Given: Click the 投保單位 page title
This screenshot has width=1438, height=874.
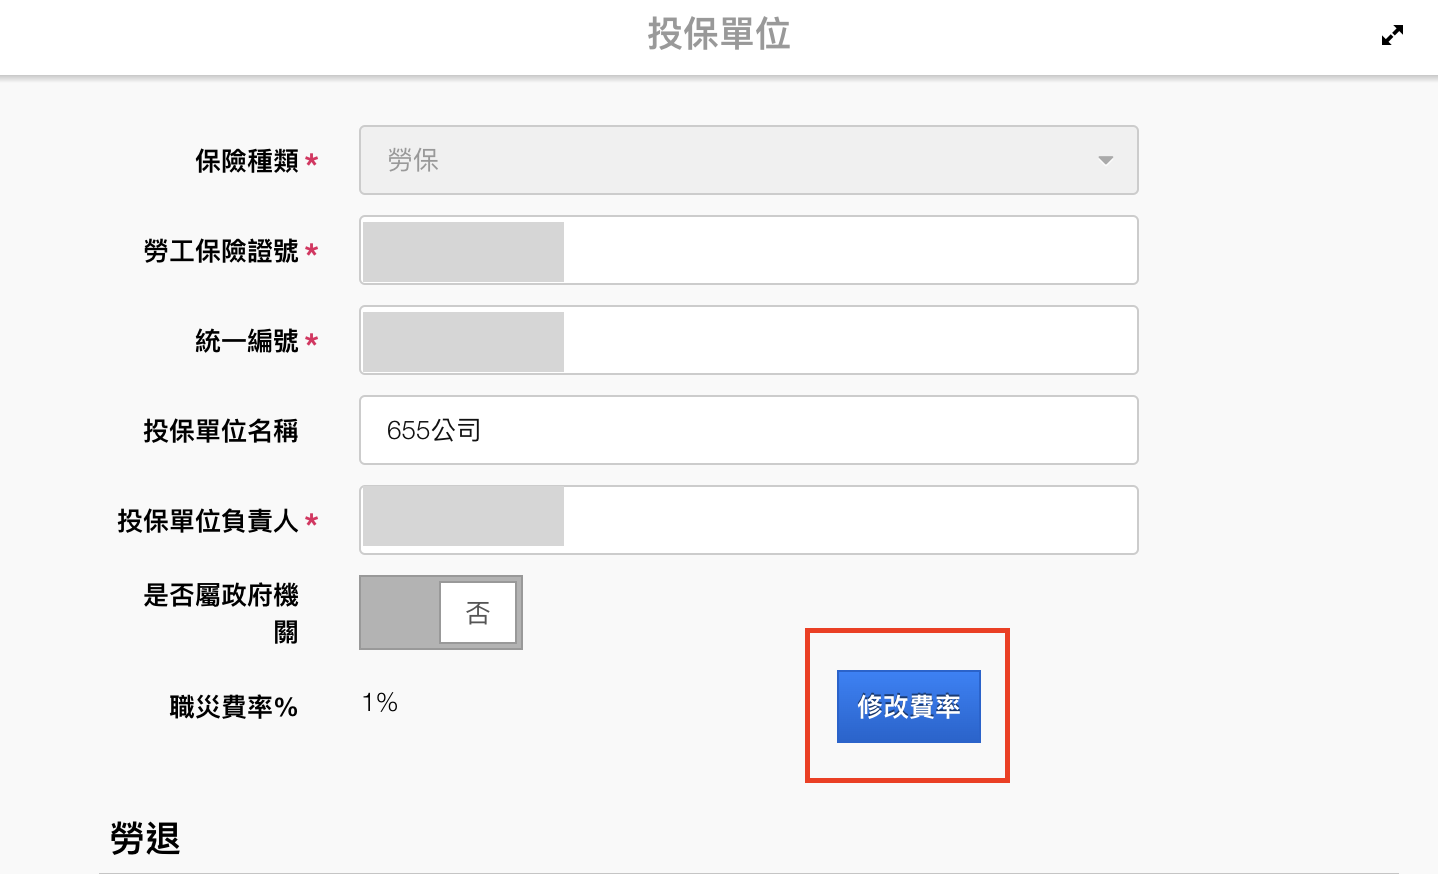Looking at the screenshot, I should point(718,34).
